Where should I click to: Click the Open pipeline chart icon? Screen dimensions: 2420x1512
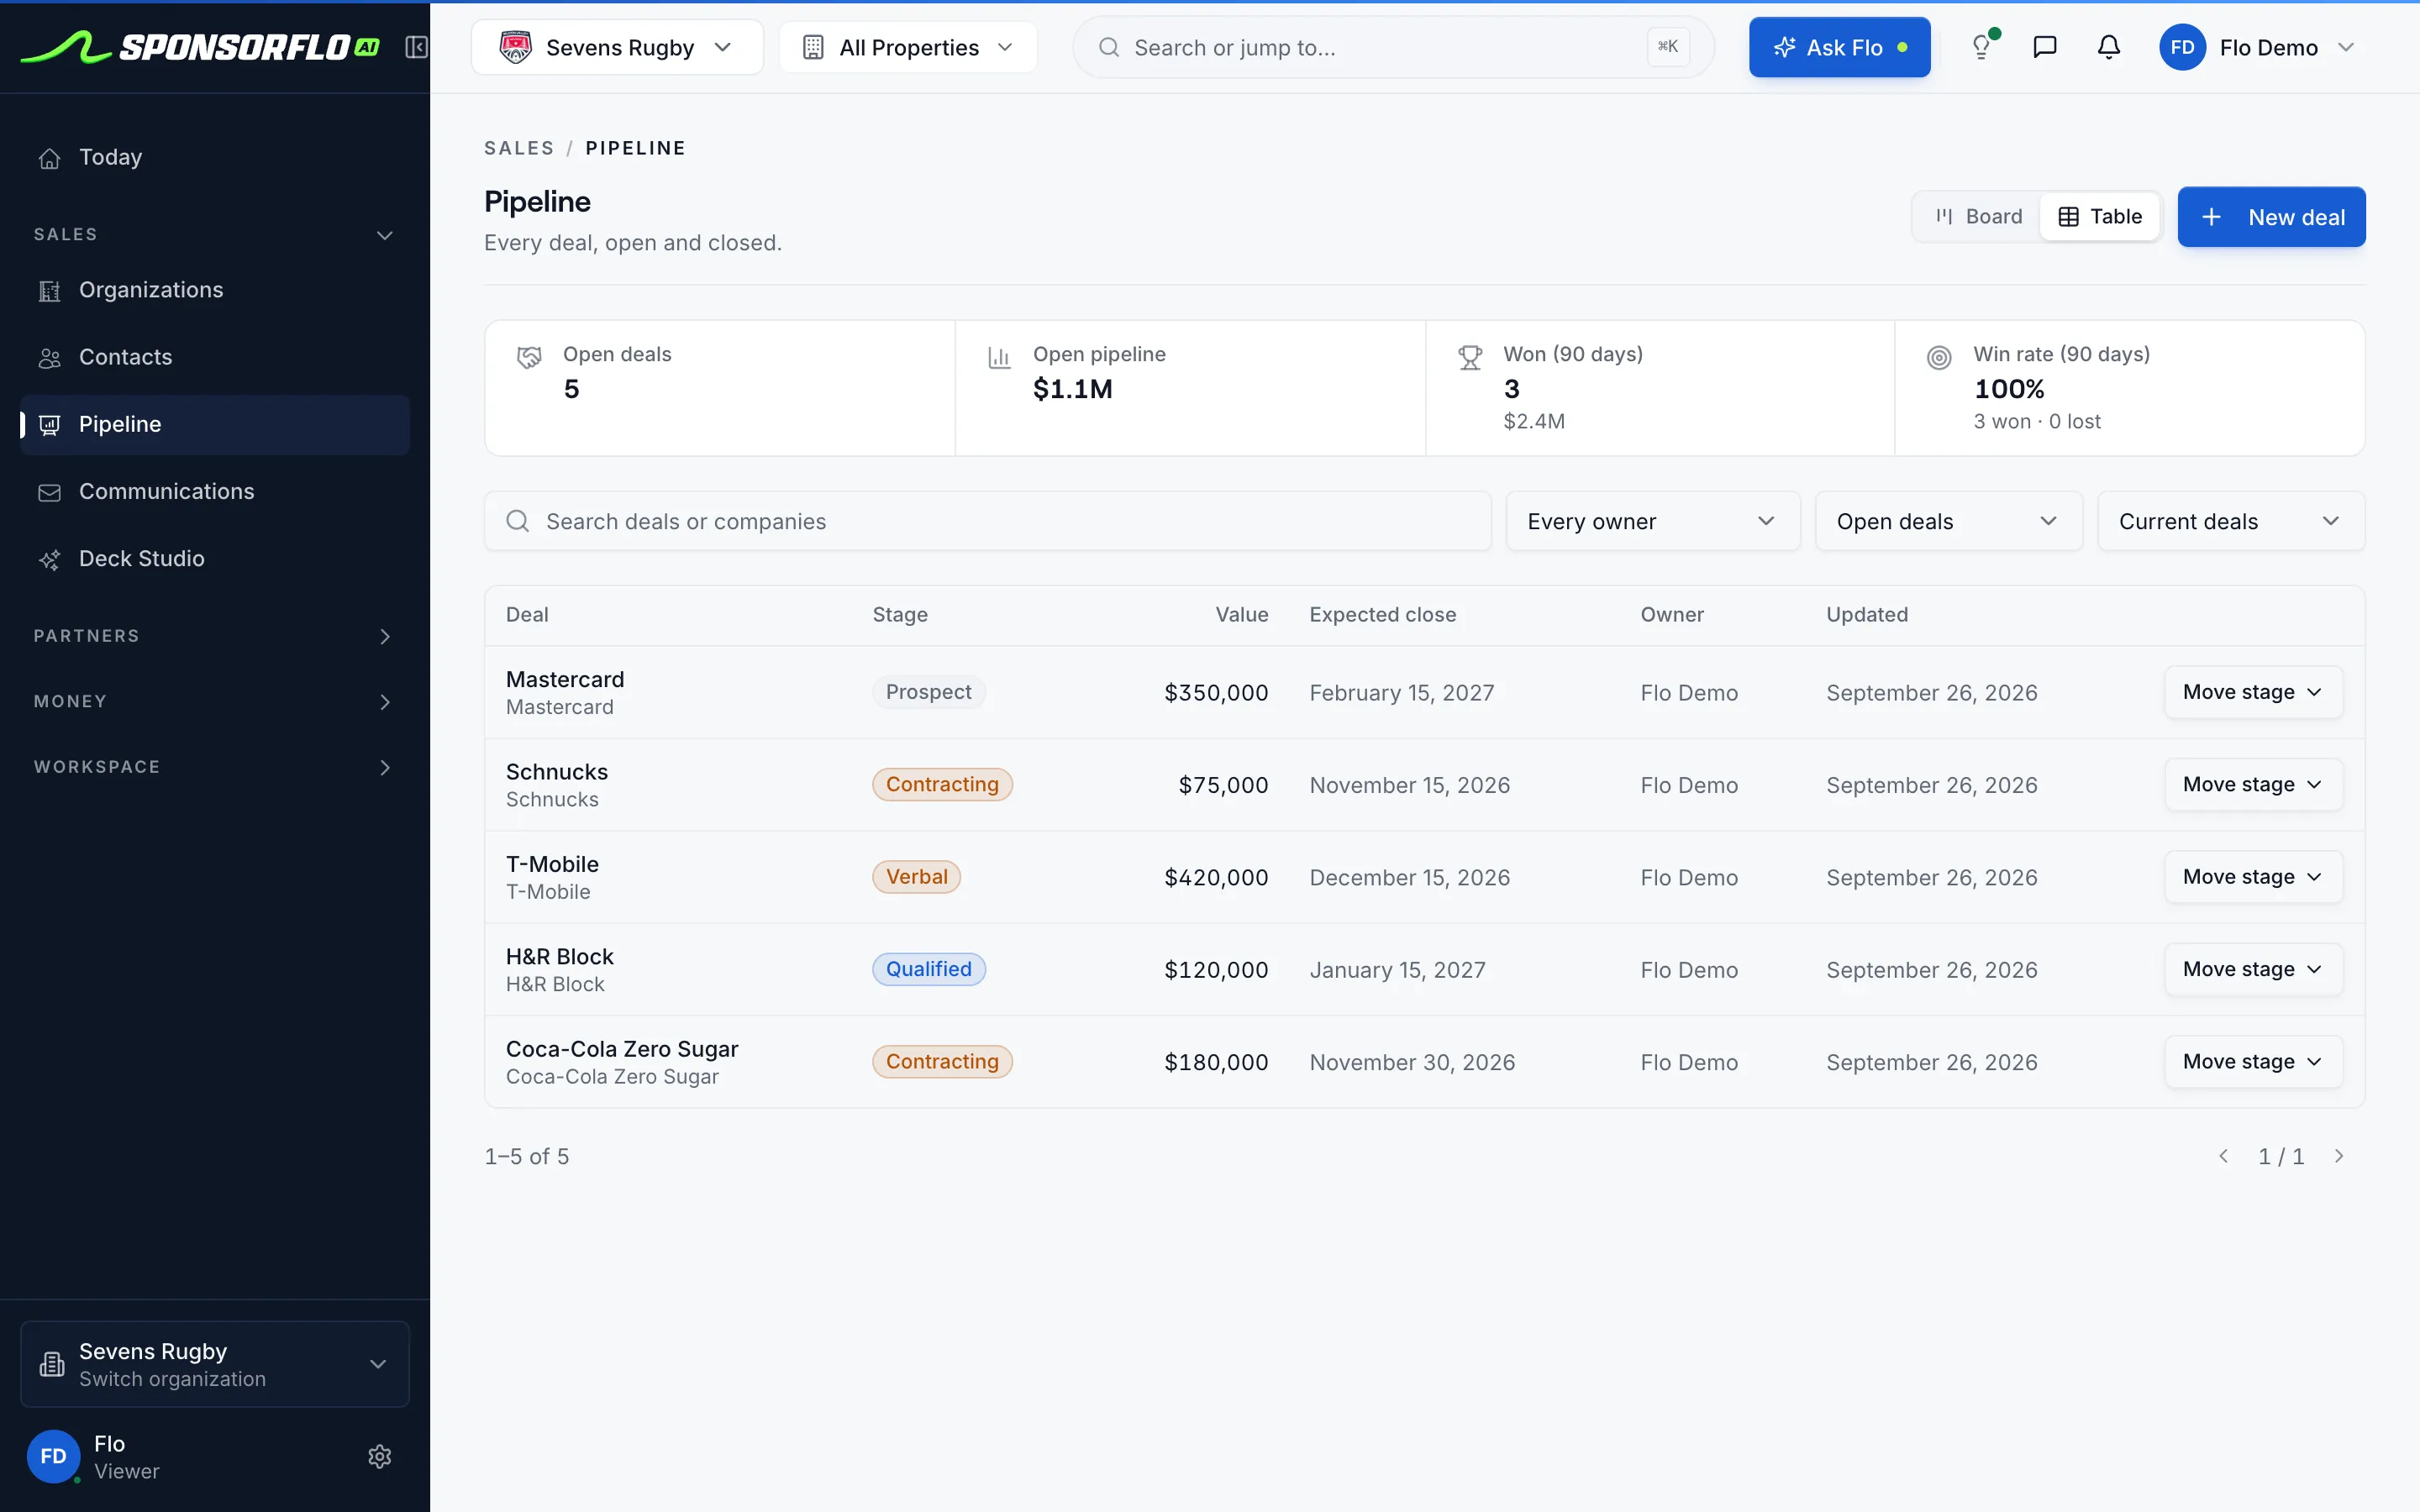999,357
